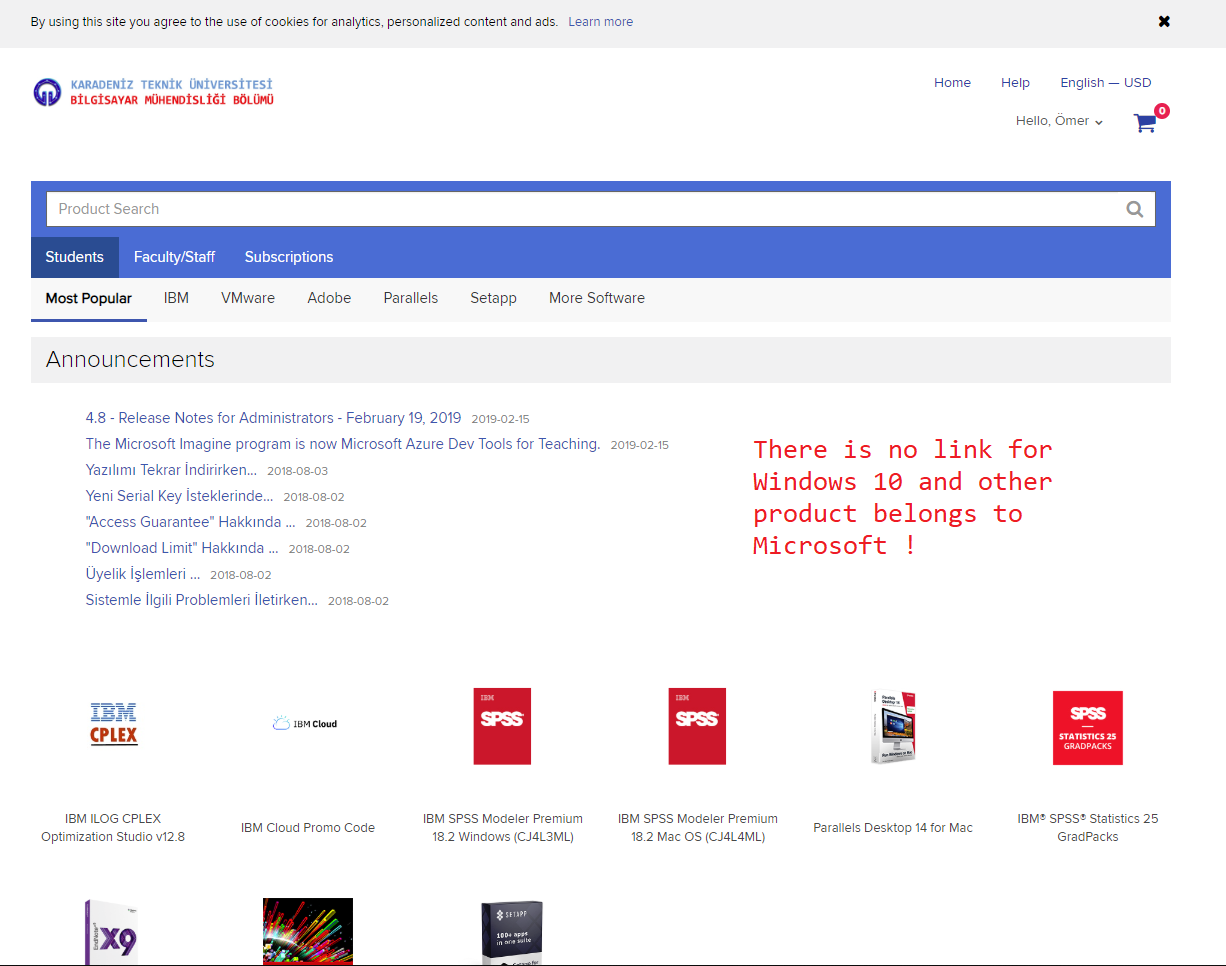Open the Microsoft Imagine program announcement
This screenshot has height=966, width=1226.
pyautogui.click(x=343, y=444)
